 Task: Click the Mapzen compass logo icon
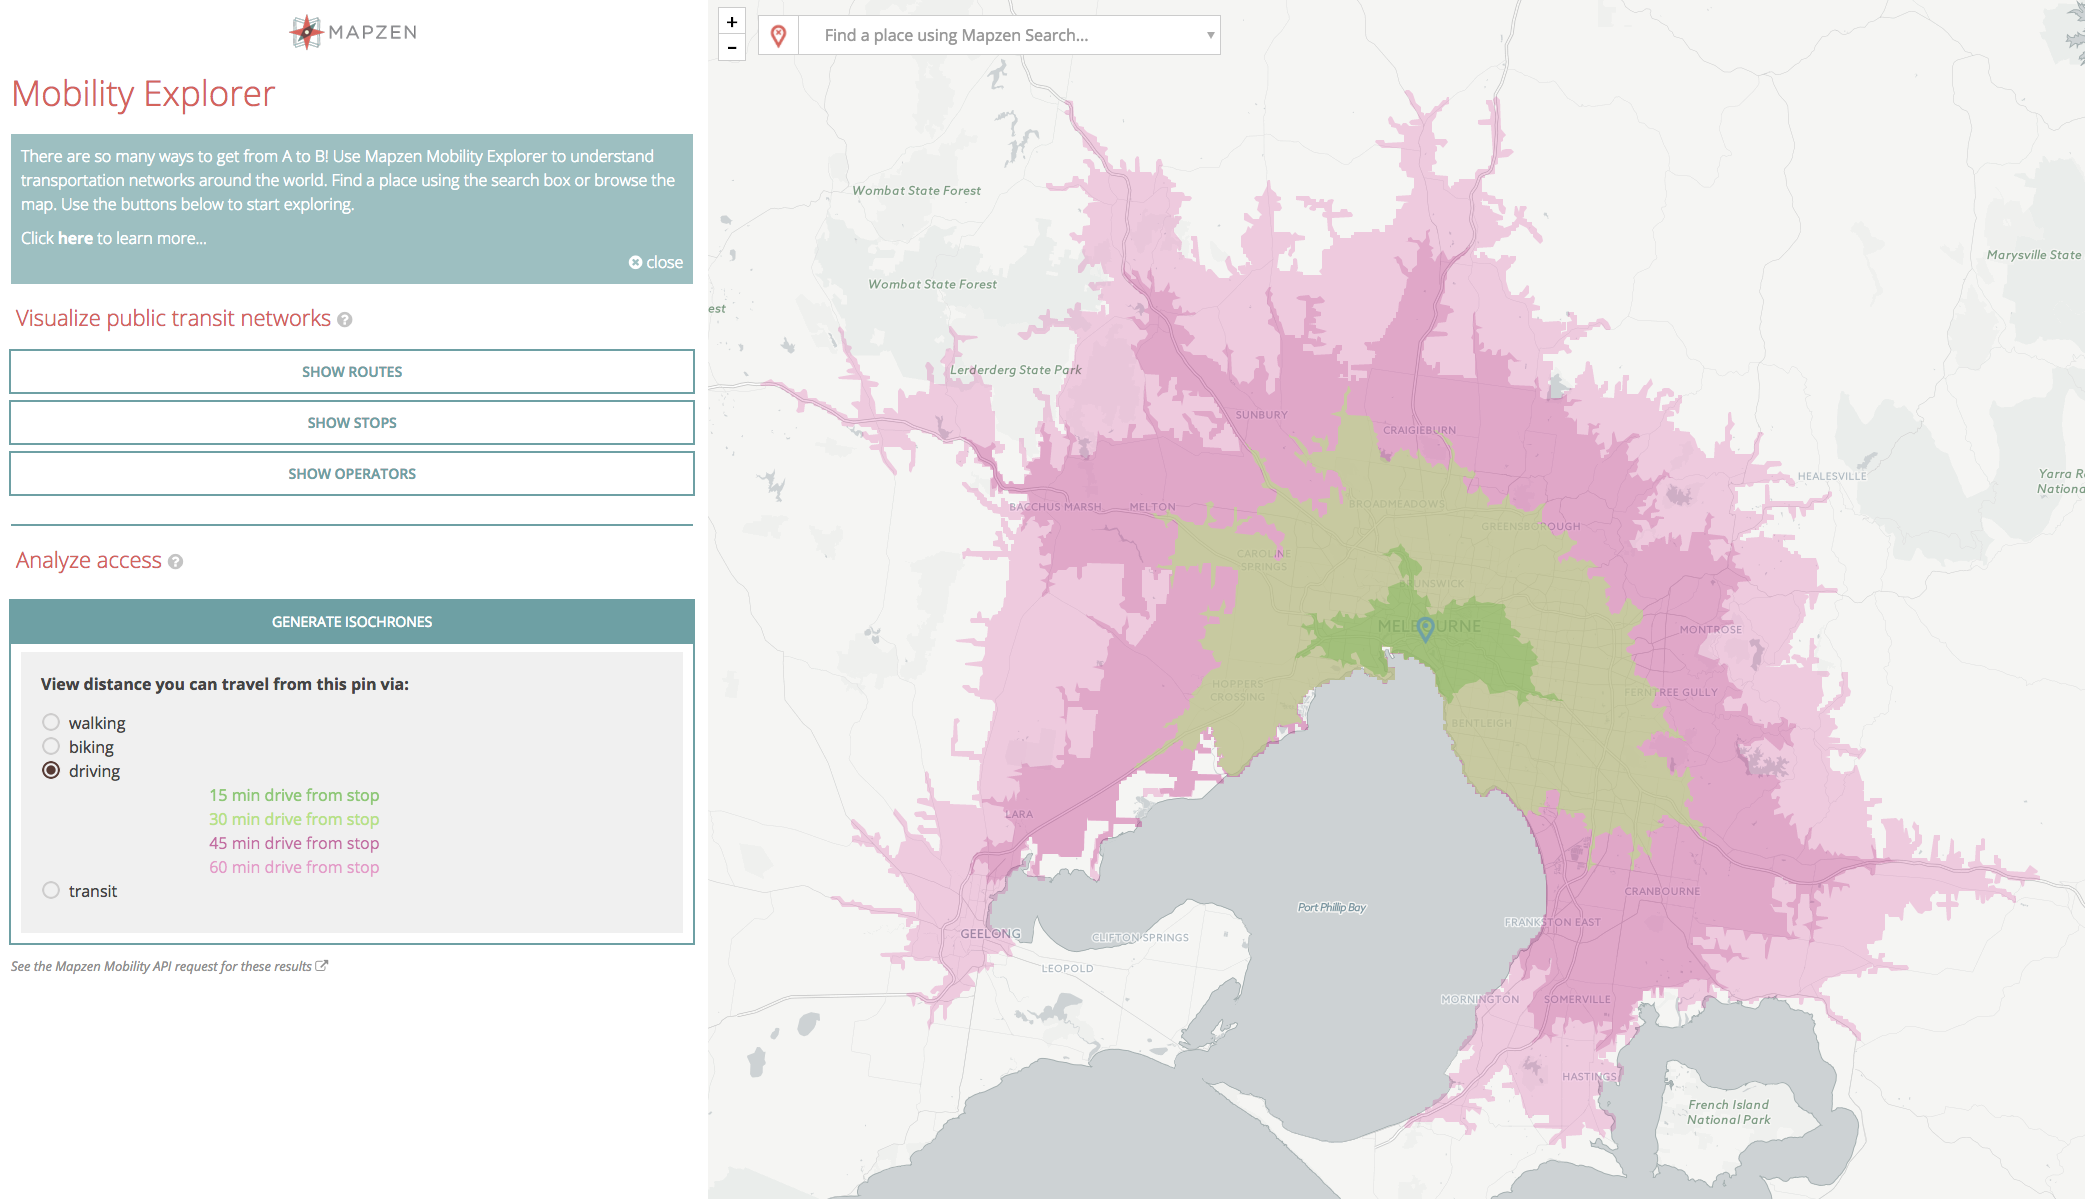[306, 32]
